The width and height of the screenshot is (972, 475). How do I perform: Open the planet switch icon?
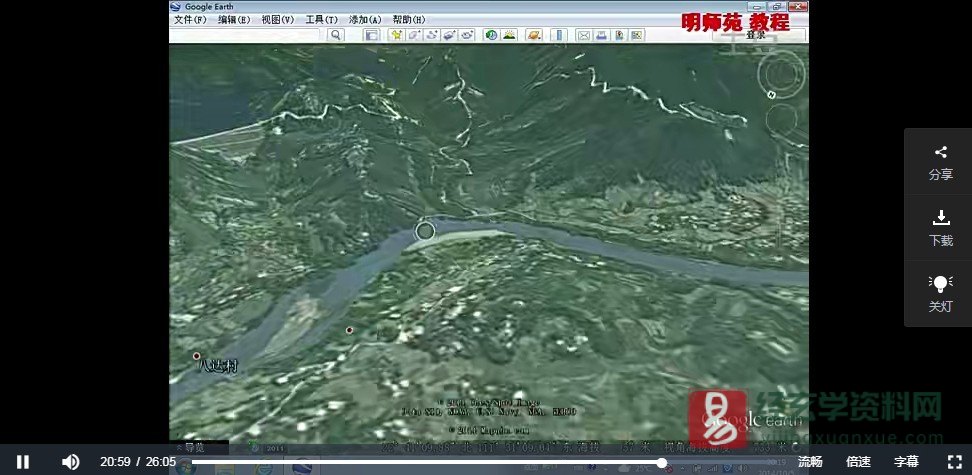pyautogui.click(x=534, y=35)
